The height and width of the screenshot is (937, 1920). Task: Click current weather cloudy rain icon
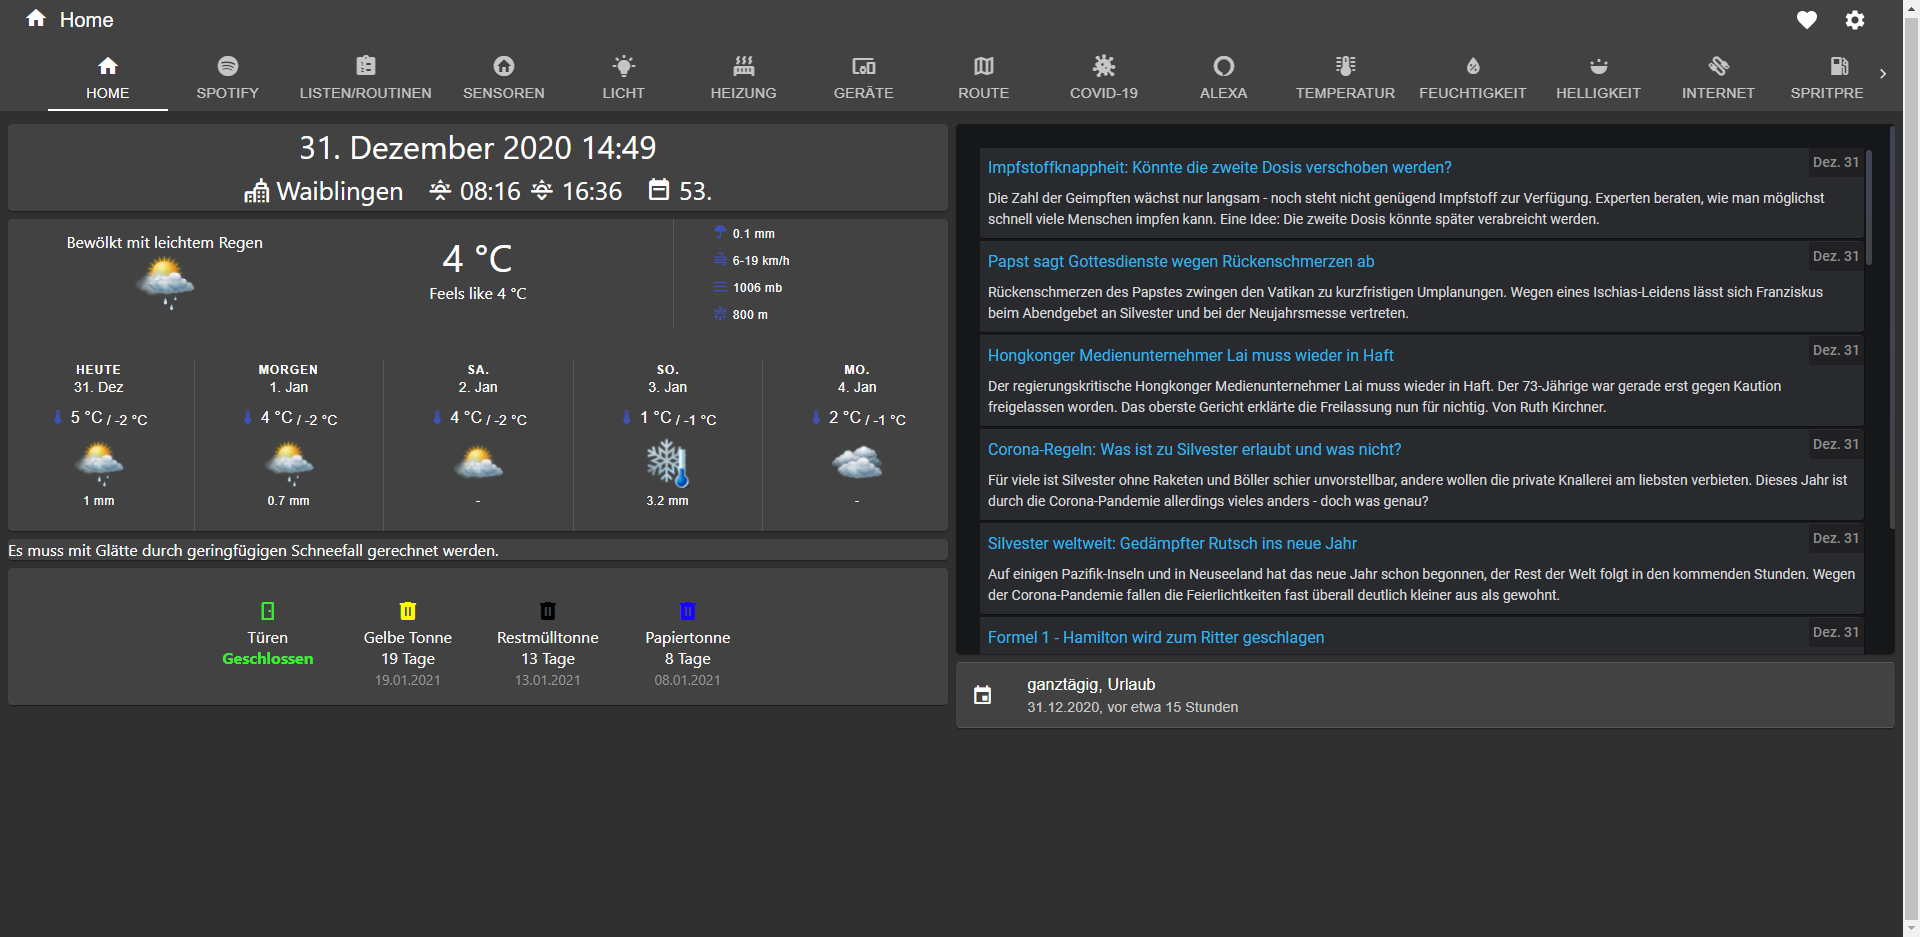[x=166, y=283]
